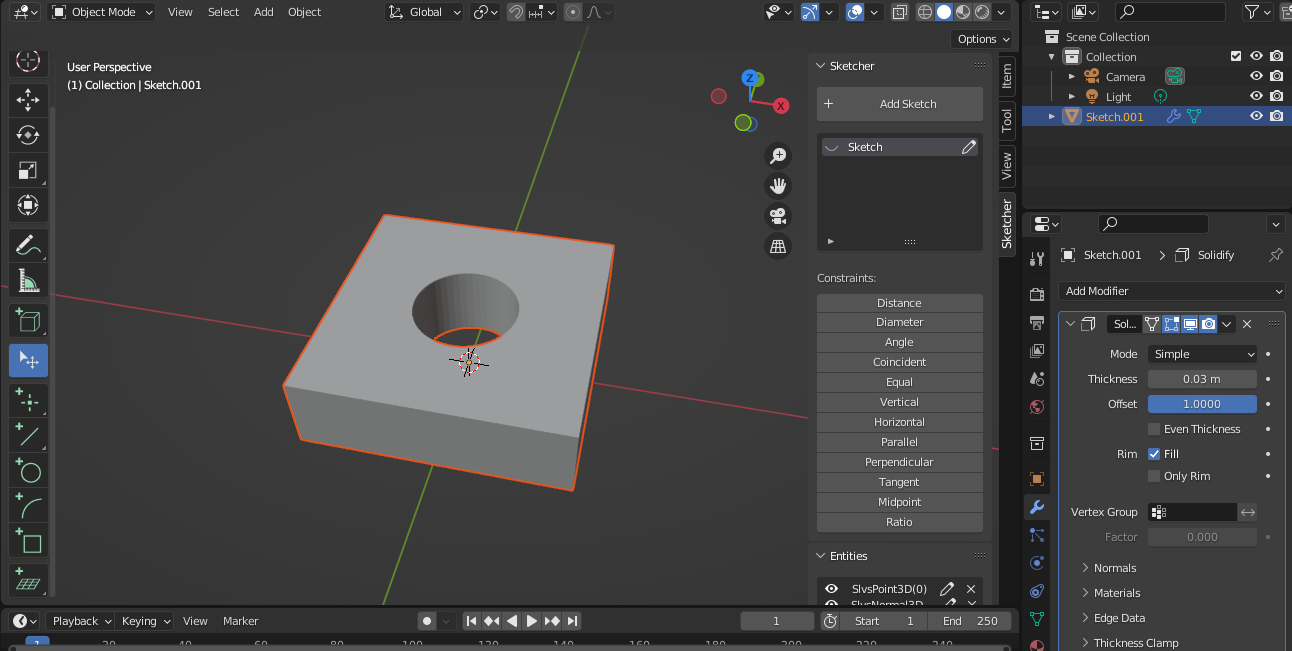This screenshot has width=1292, height=651.
Task: Switch perspective/orthographic grid gizmo
Action: pos(778,246)
